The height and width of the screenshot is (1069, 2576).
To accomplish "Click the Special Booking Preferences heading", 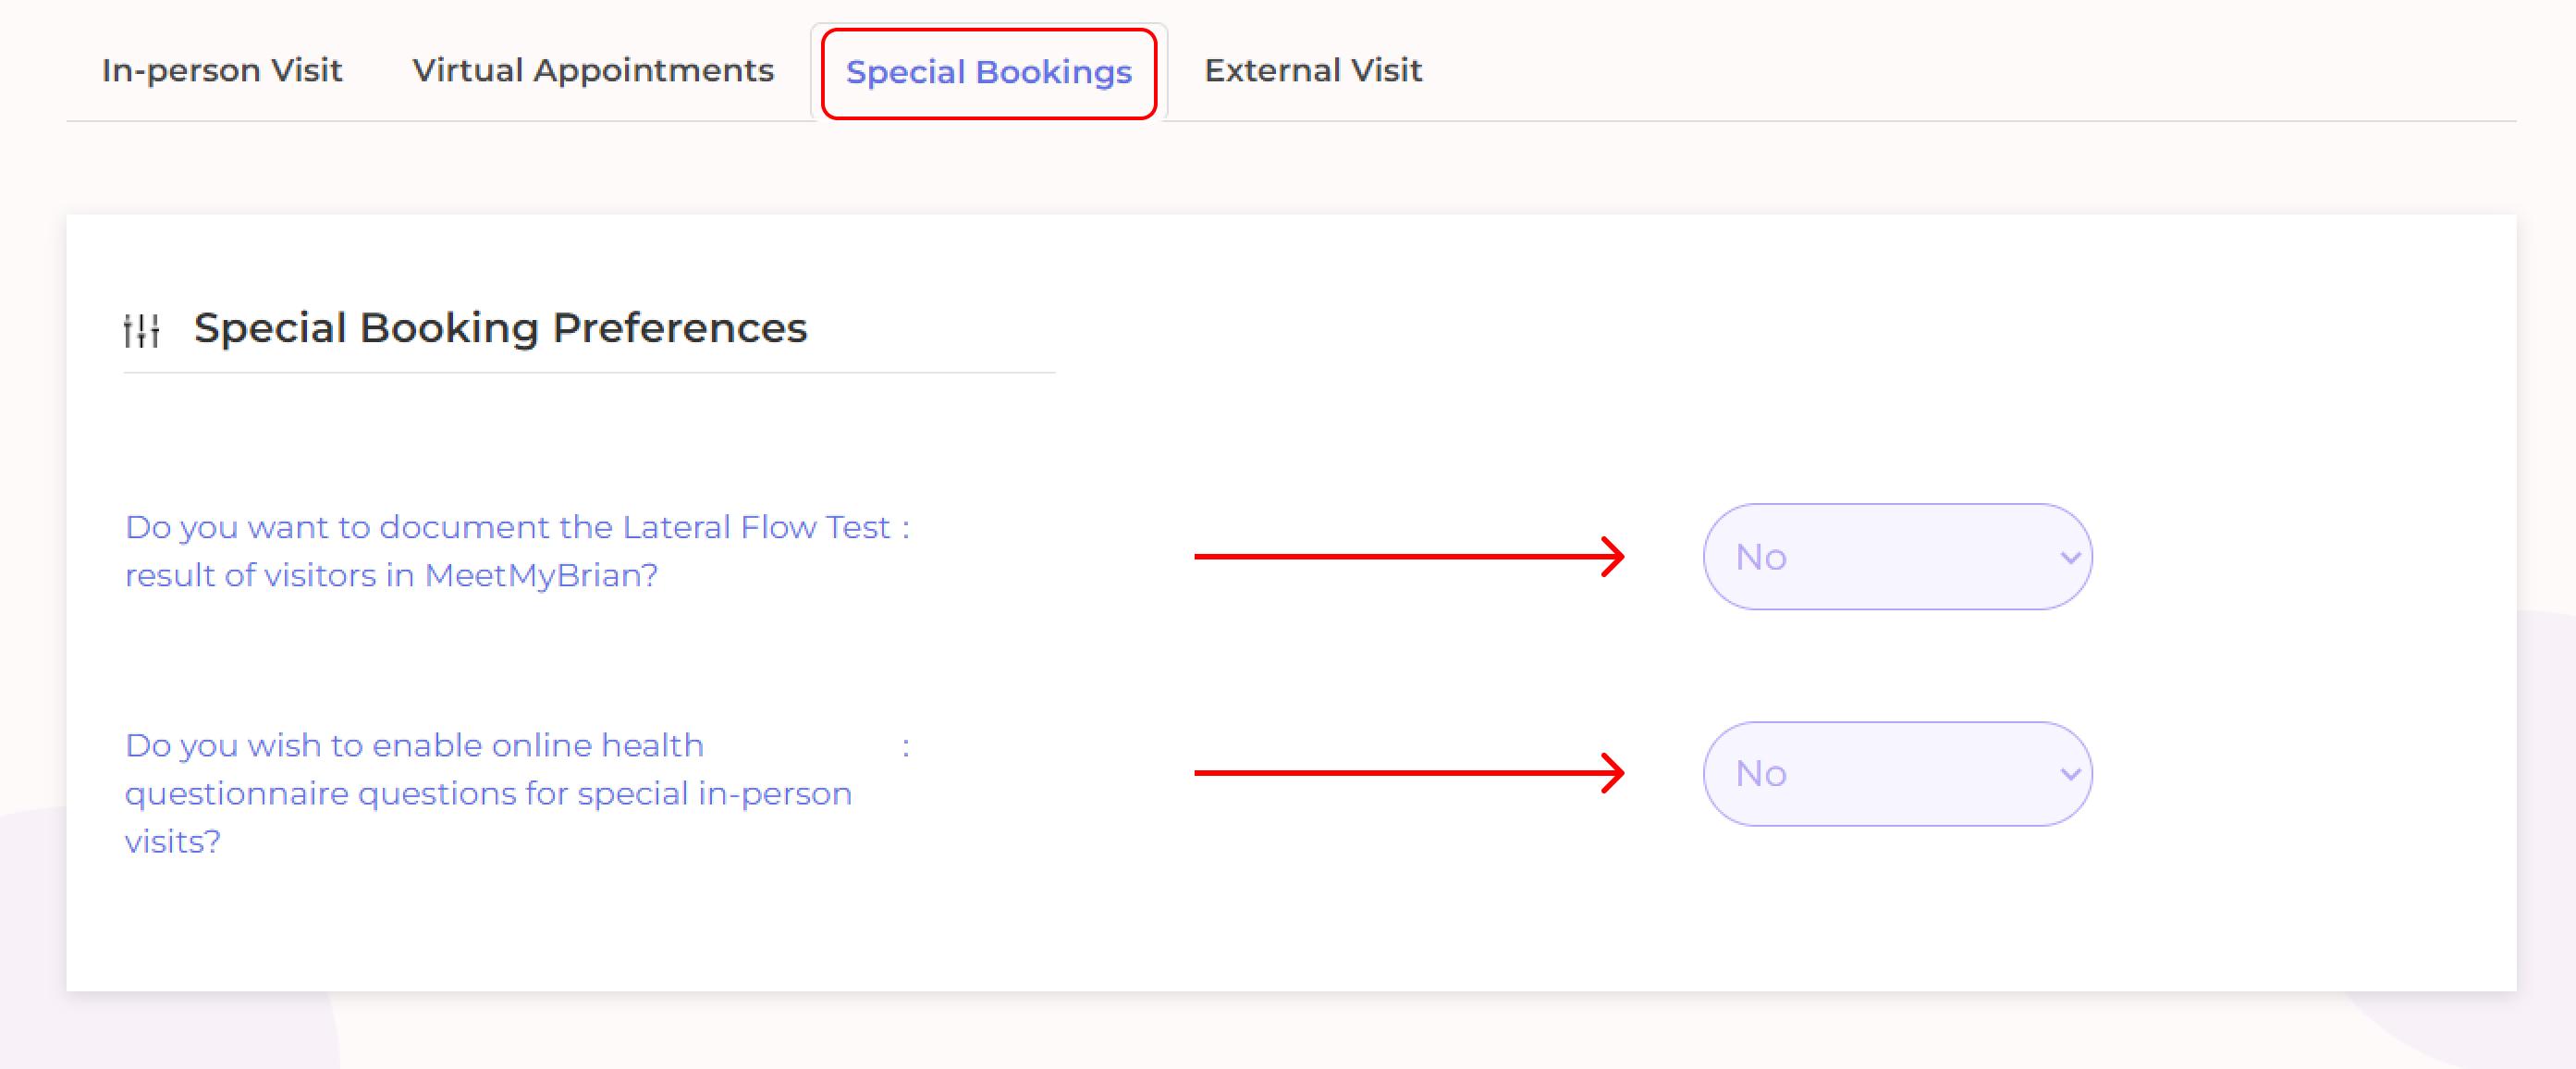I will (x=500, y=328).
